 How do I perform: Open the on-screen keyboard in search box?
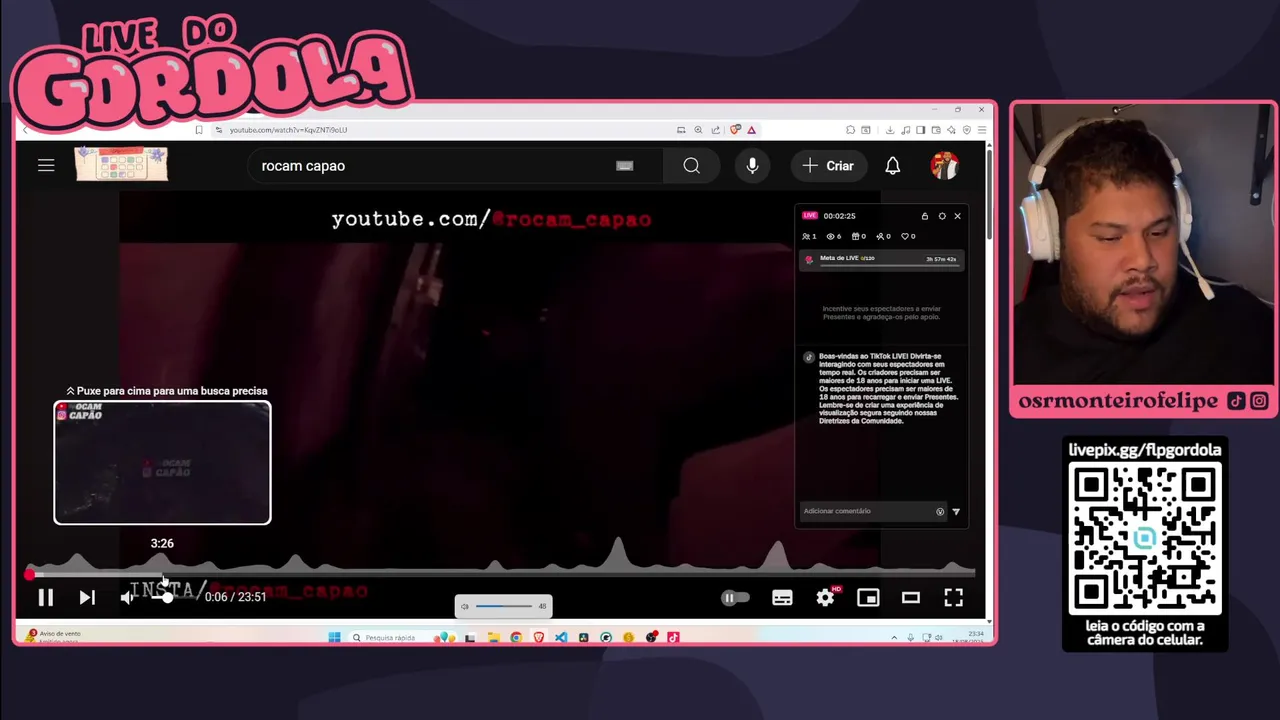[625, 166]
